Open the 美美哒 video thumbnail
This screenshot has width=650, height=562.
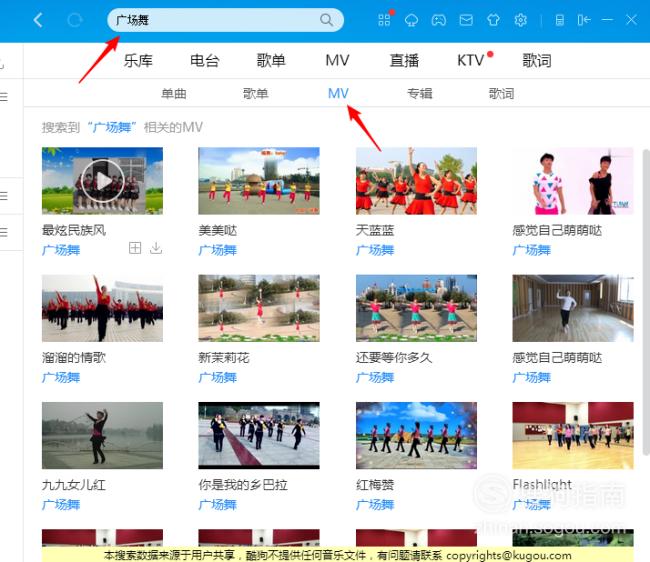pos(259,181)
